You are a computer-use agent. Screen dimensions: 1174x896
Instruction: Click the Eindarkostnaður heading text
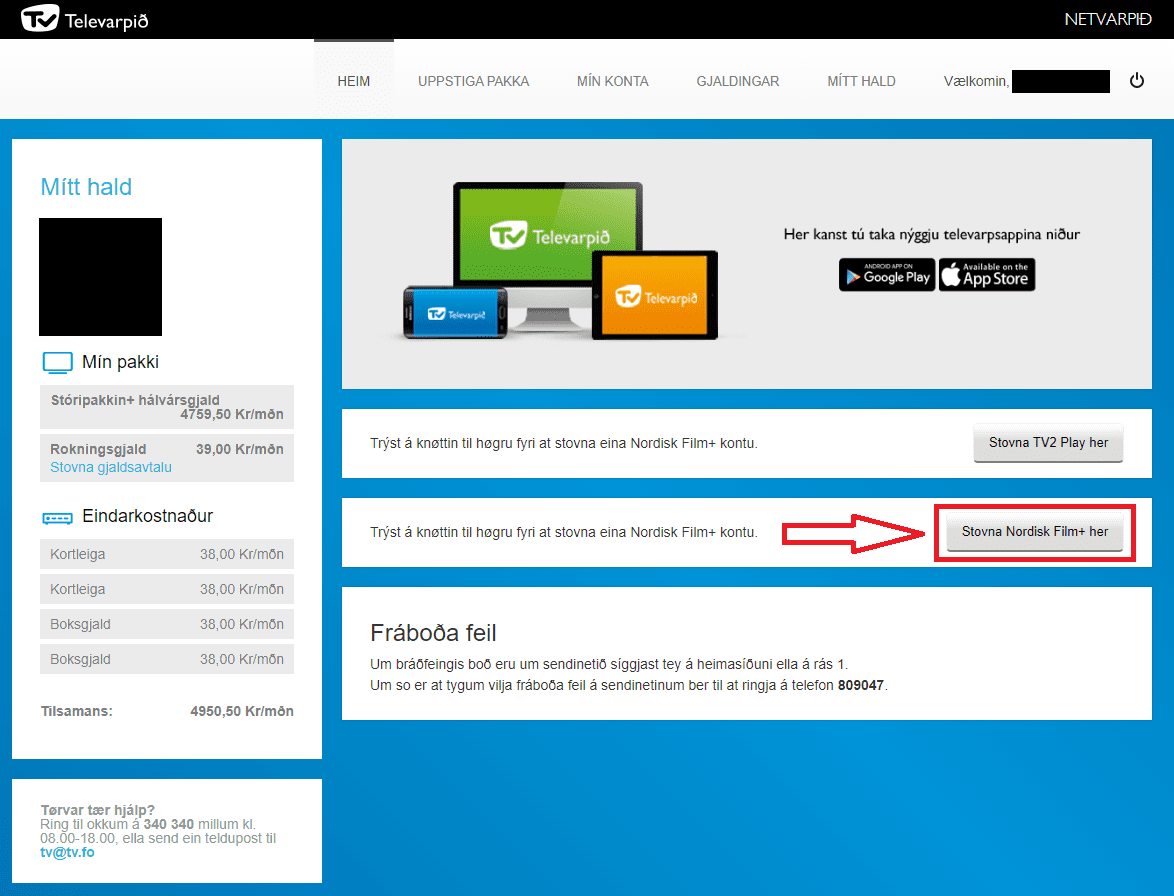coord(147,516)
